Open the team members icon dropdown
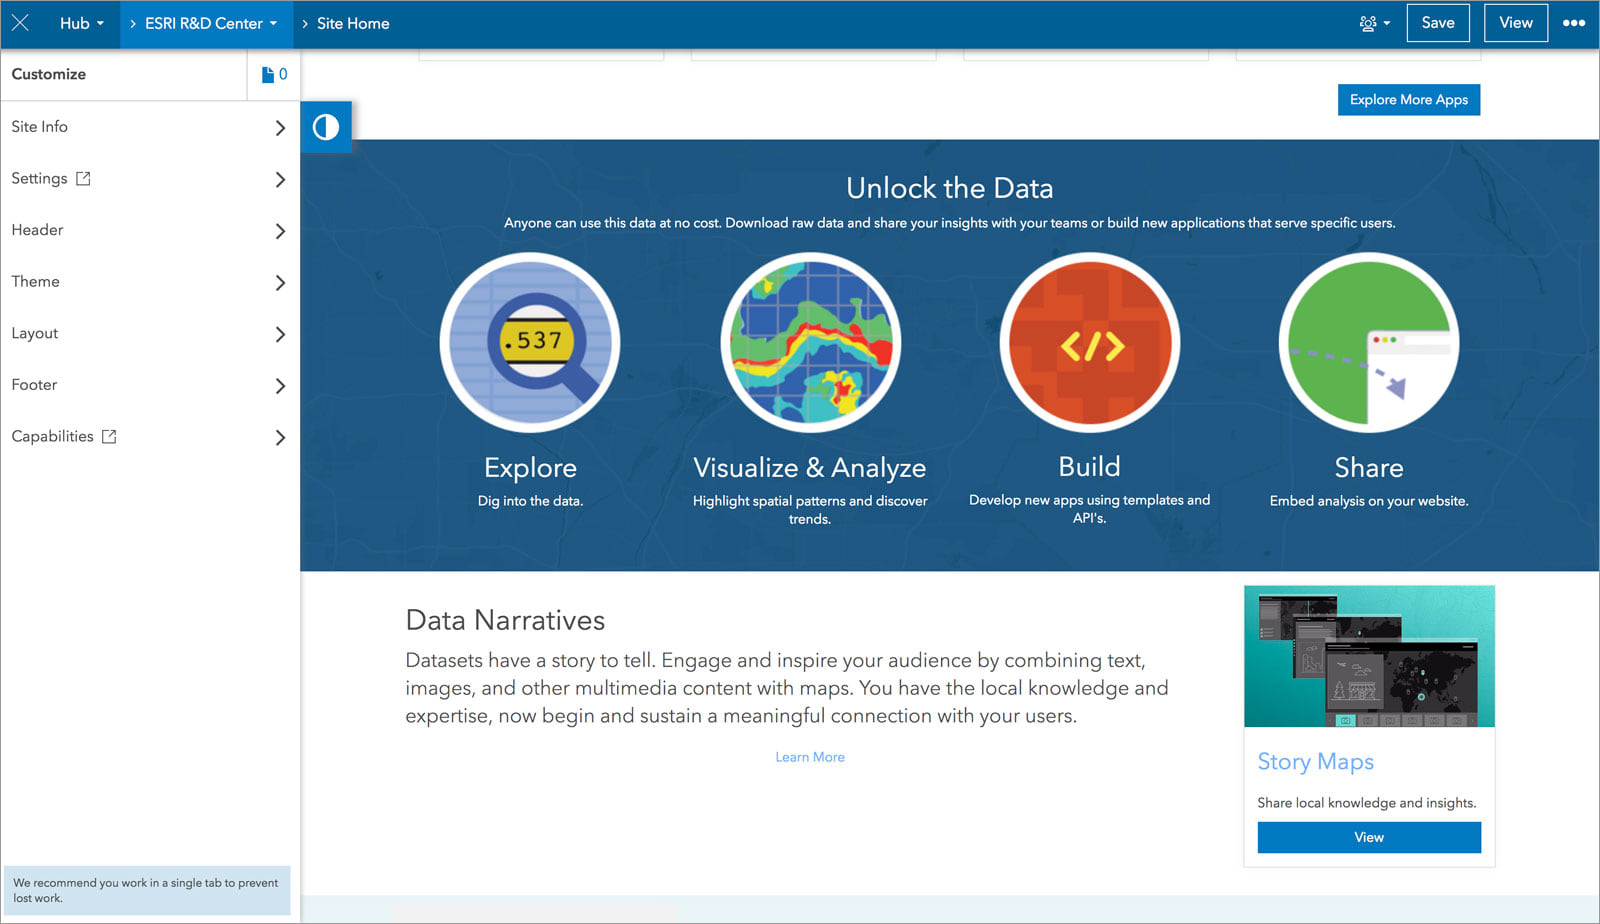This screenshot has width=1600, height=924. pos(1375,23)
